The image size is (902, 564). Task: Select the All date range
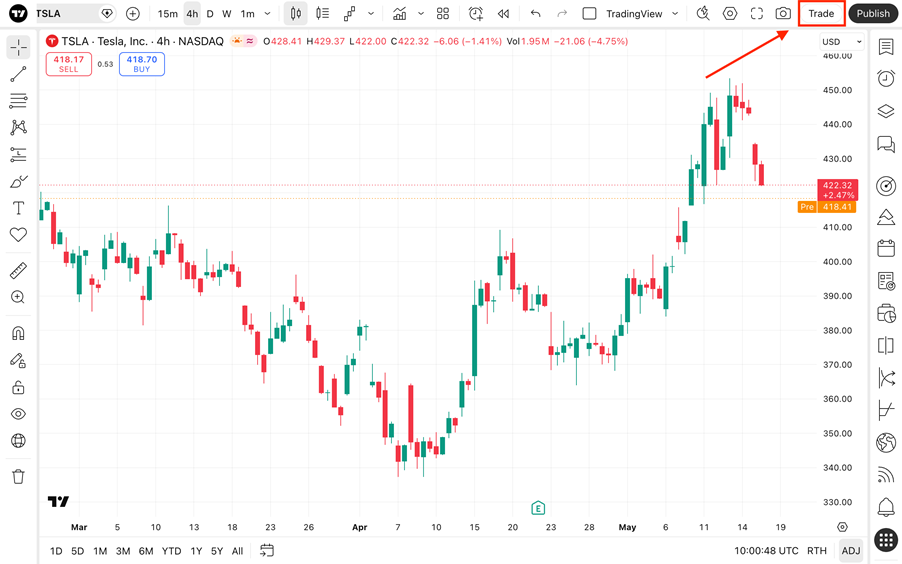(x=238, y=551)
